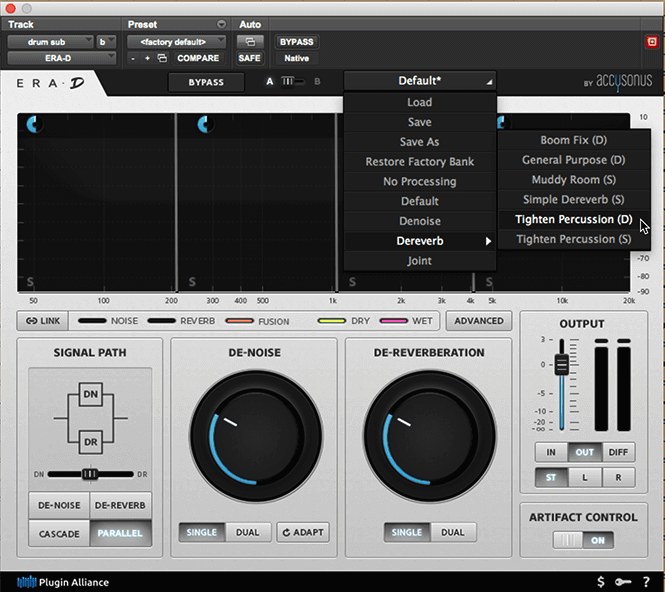
Task: Open the Joint preset category
Action: coord(419,261)
